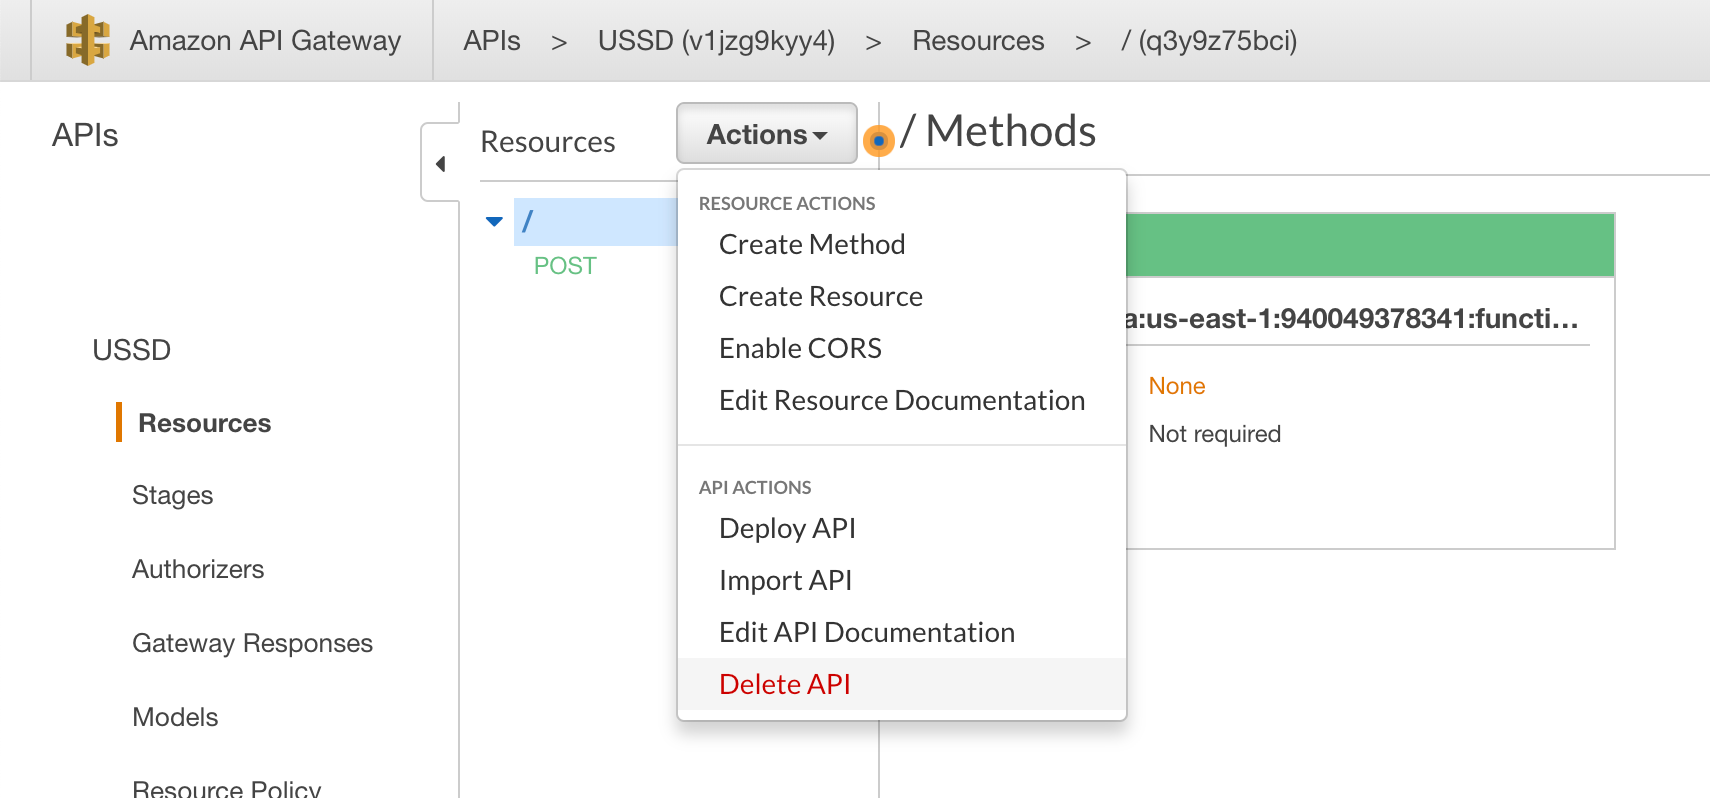Open Gateway Responses in sidebar
This screenshot has height=798, width=1710.
click(252, 643)
